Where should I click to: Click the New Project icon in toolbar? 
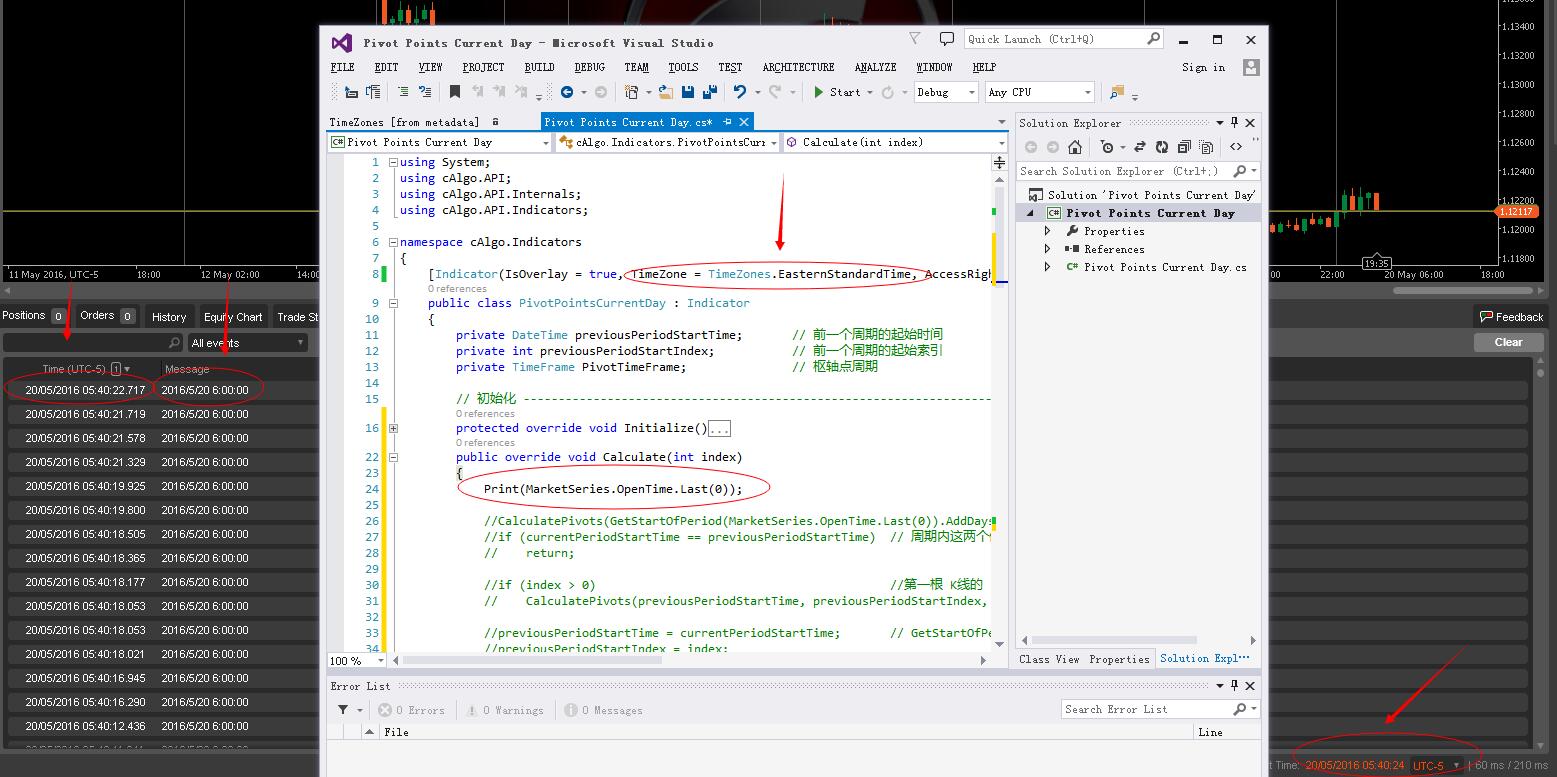pos(632,92)
